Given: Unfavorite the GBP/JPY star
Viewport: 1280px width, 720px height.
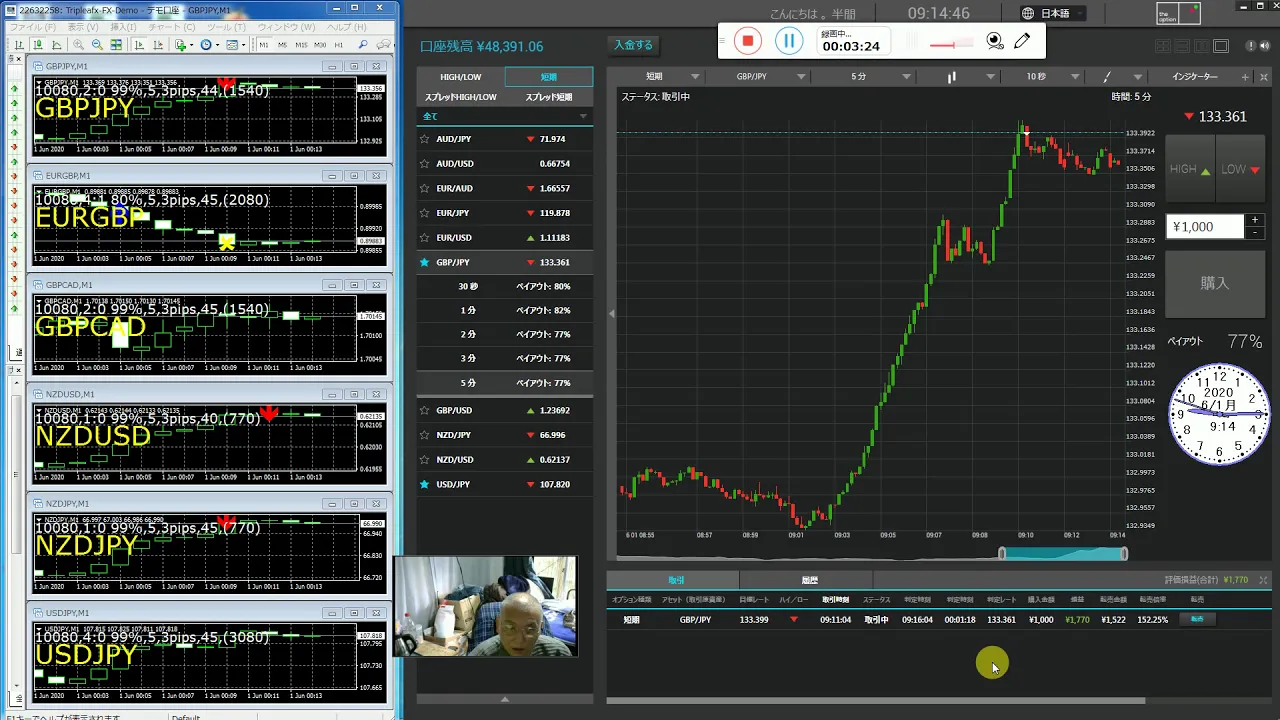Looking at the screenshot, I should coord(425,262).
